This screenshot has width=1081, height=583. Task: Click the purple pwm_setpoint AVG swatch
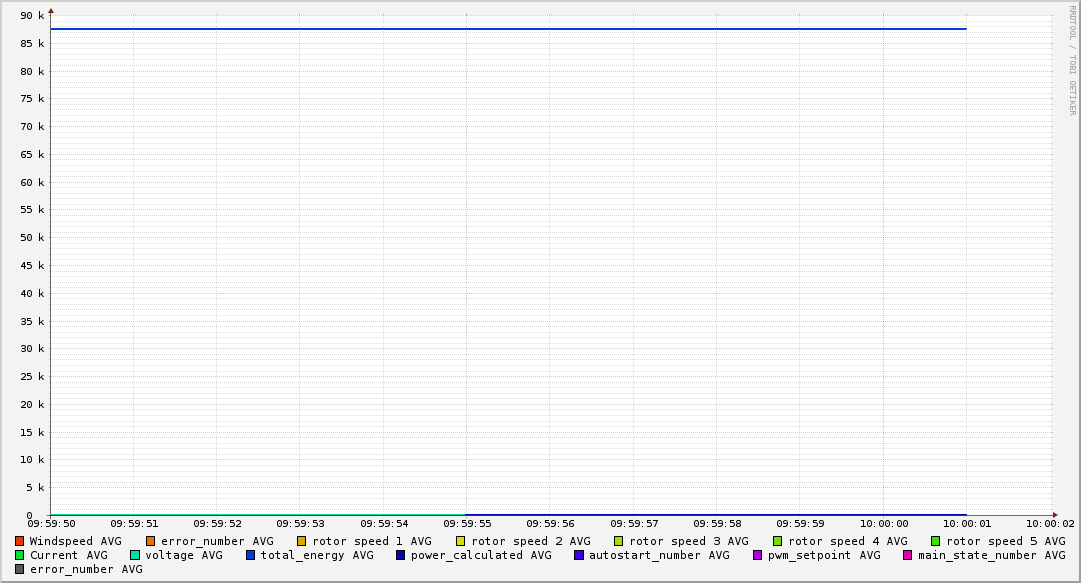click(x=758, y=555)
